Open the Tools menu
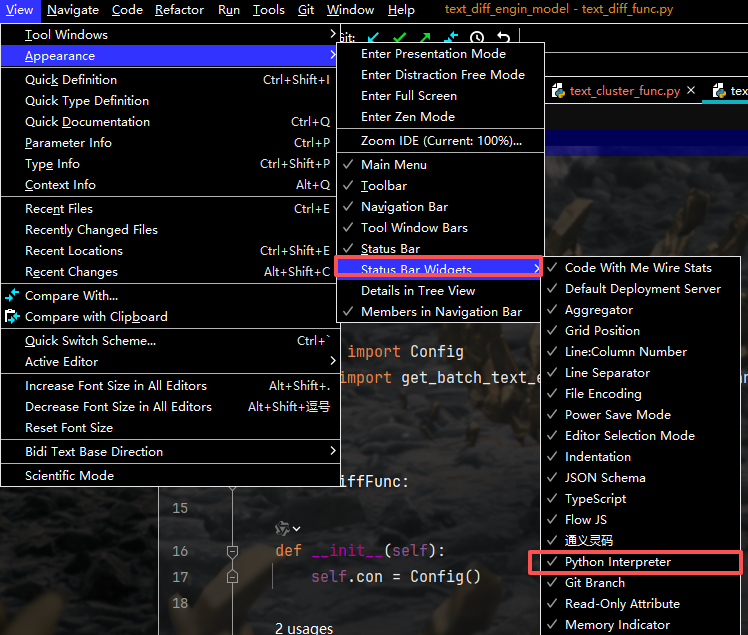This screenshot has height=635, width=748. click(269, 10)
